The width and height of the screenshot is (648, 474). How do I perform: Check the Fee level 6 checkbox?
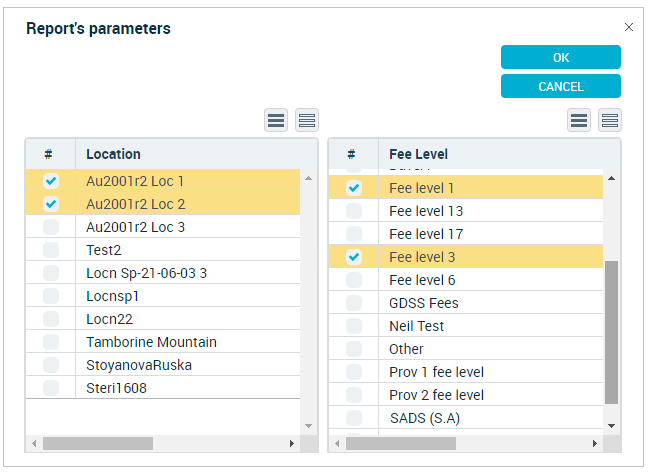click(x=354, y=280)
